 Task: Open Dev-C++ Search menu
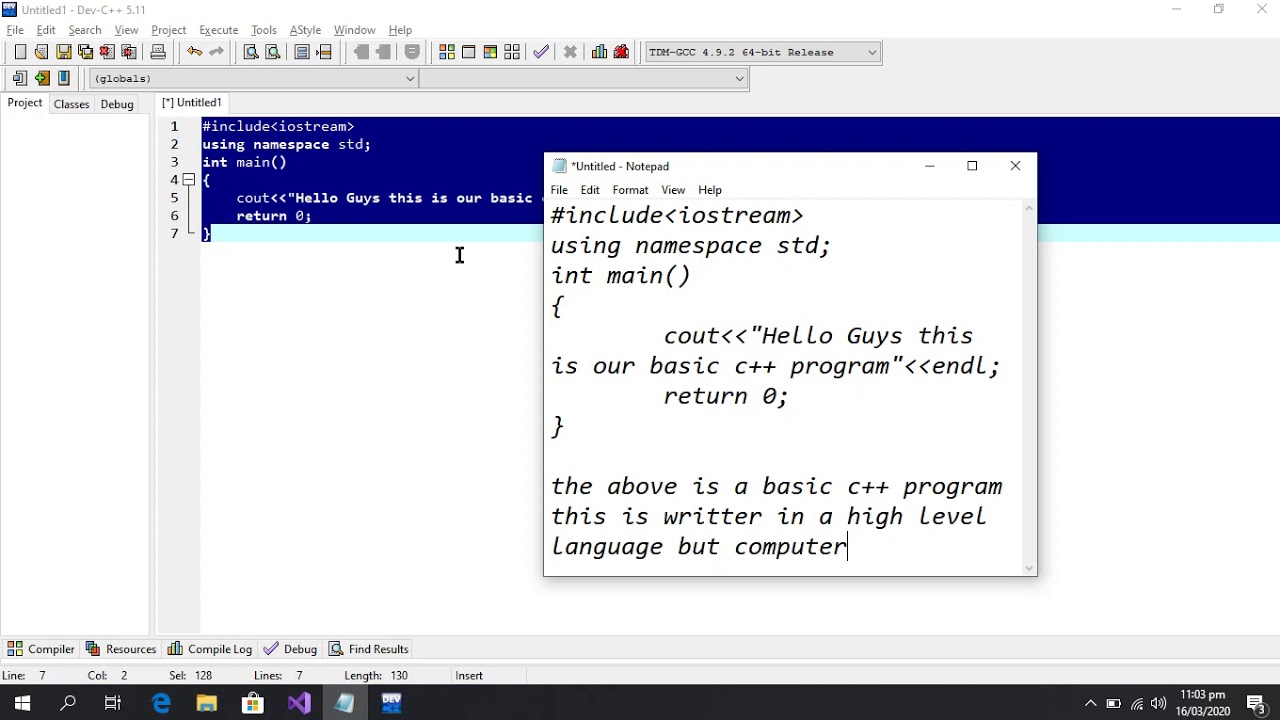tap(85, 30)
